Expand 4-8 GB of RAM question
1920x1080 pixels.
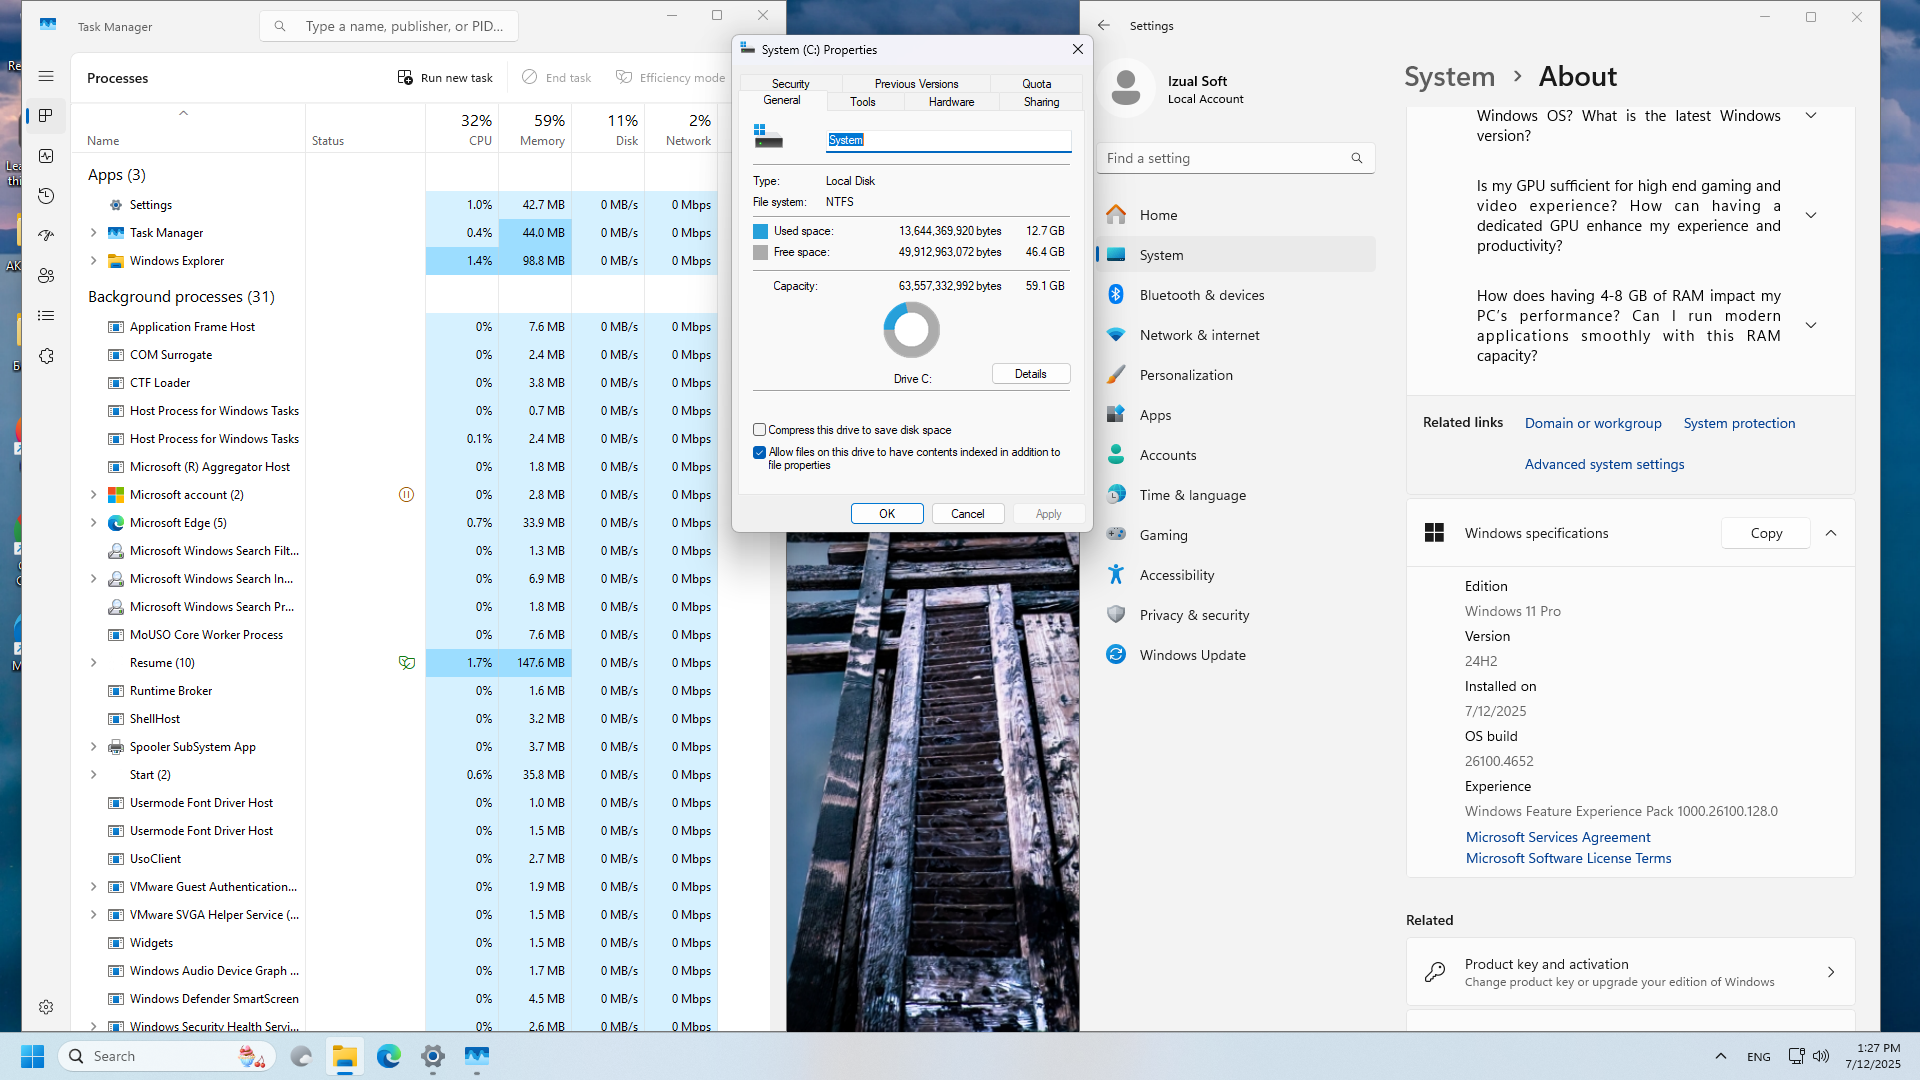coord(1811,325)
